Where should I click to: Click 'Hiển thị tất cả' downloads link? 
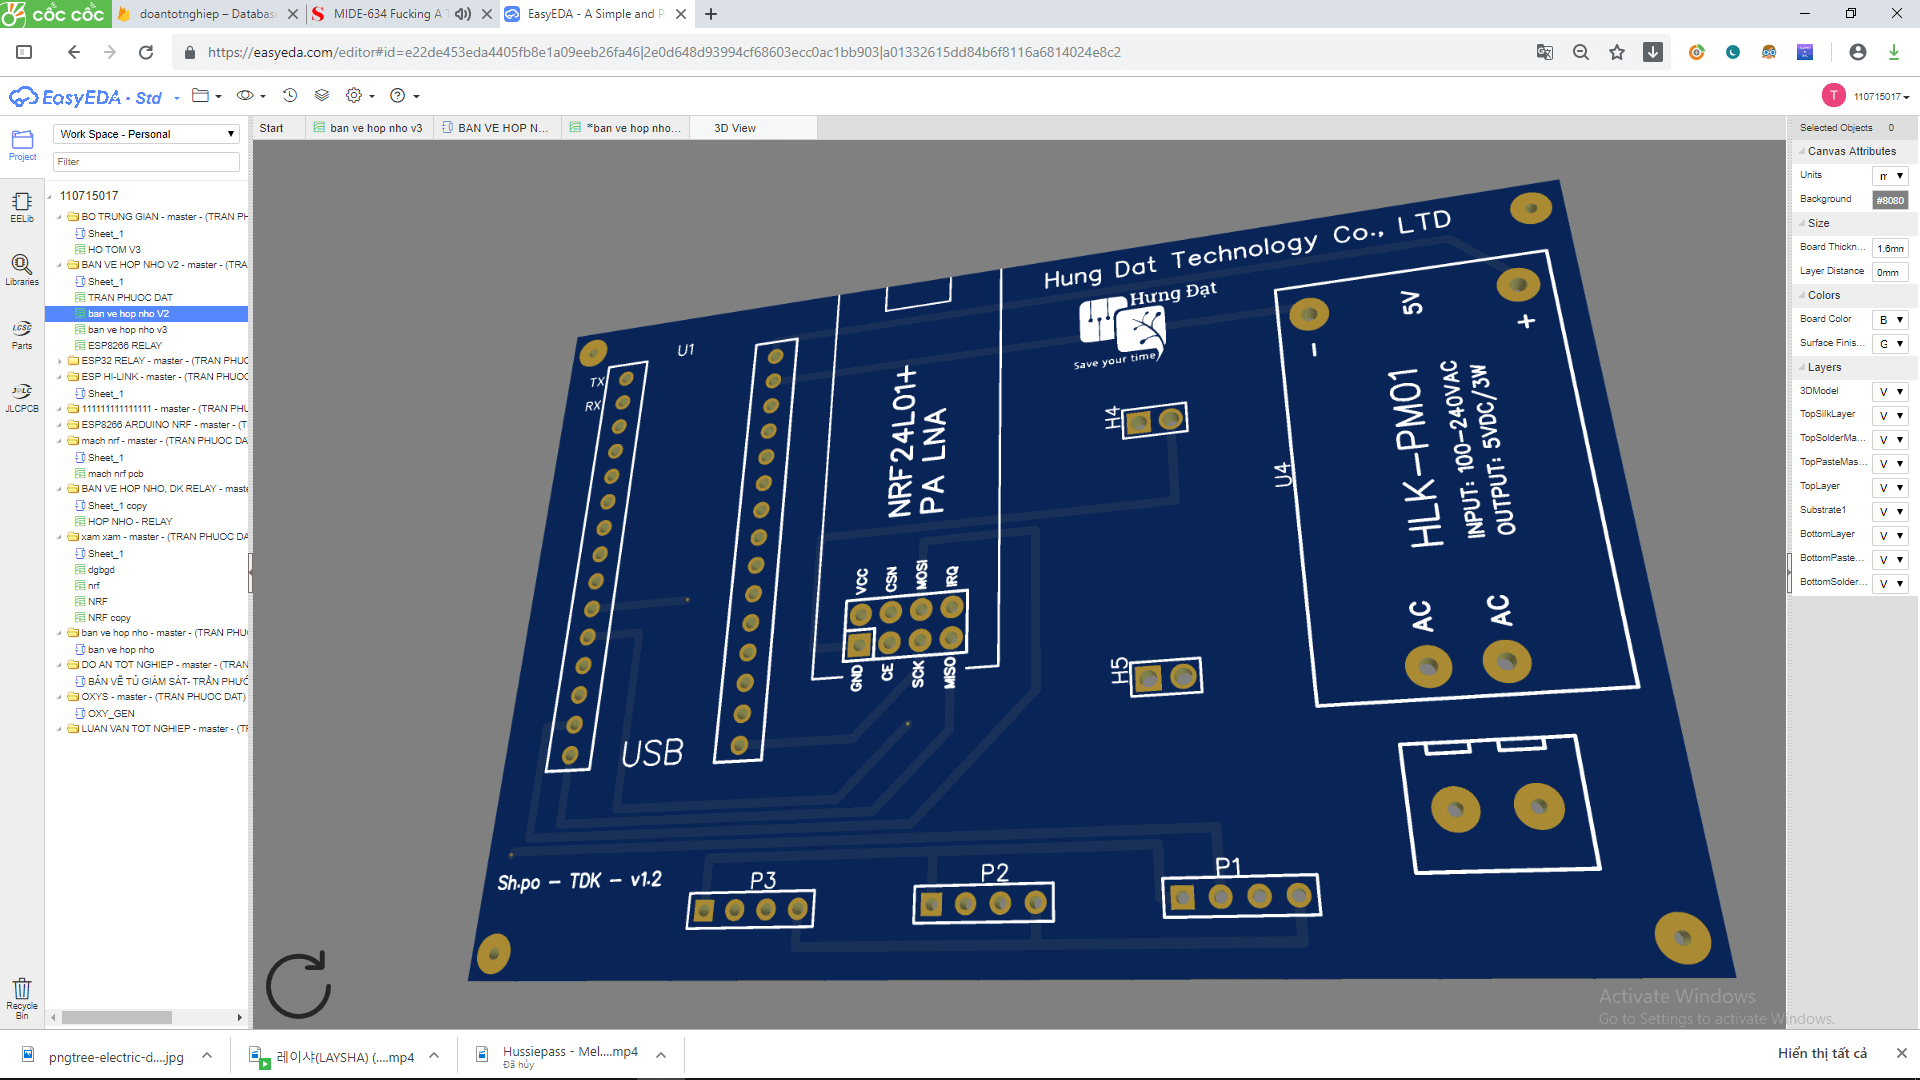[x=1822, y=1053]
